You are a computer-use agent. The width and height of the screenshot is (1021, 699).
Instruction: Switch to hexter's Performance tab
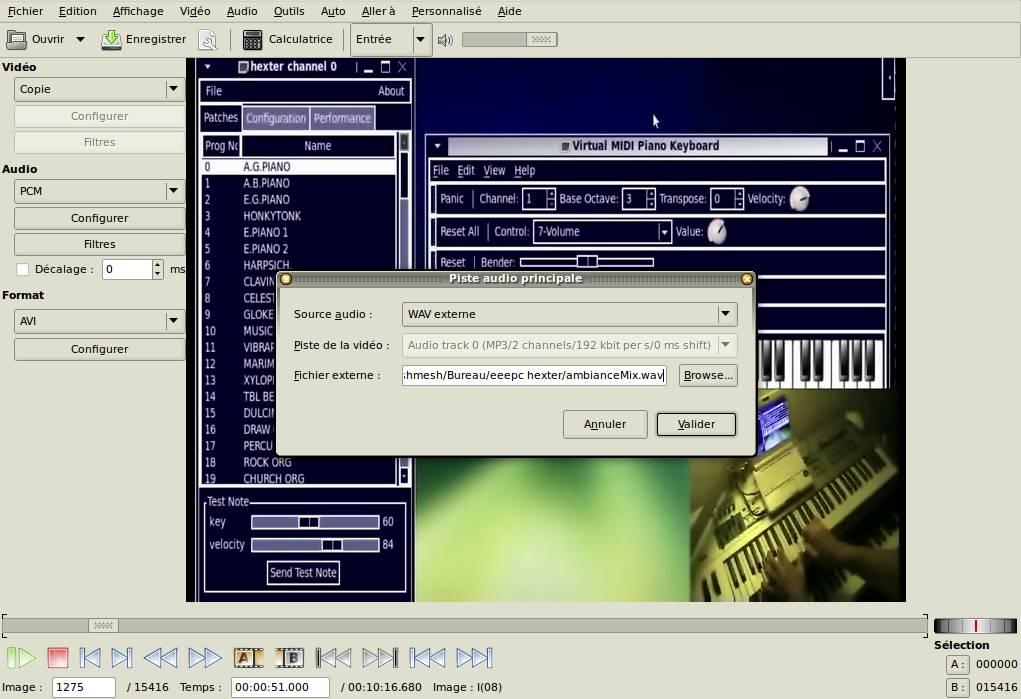[x=342, y=117]
